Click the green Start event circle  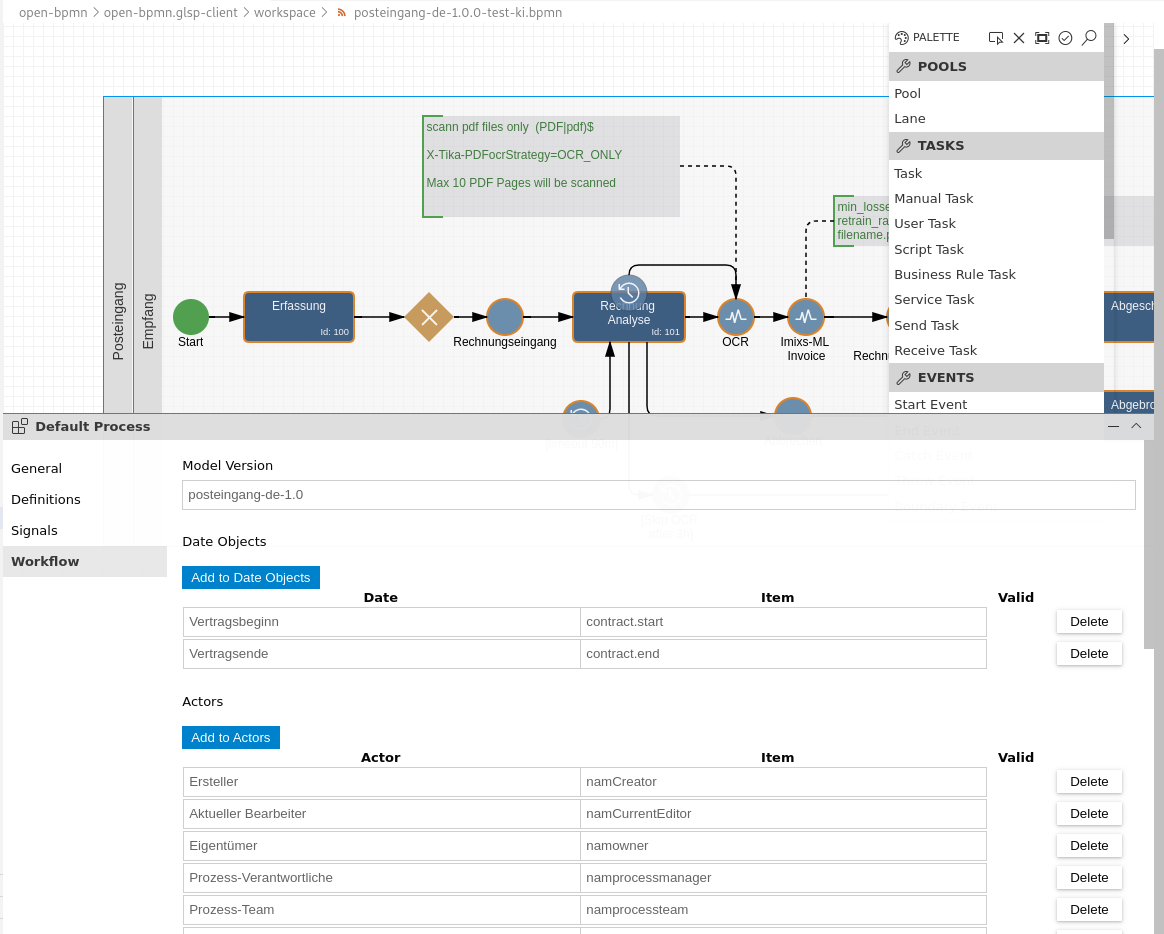coord(190,317)
